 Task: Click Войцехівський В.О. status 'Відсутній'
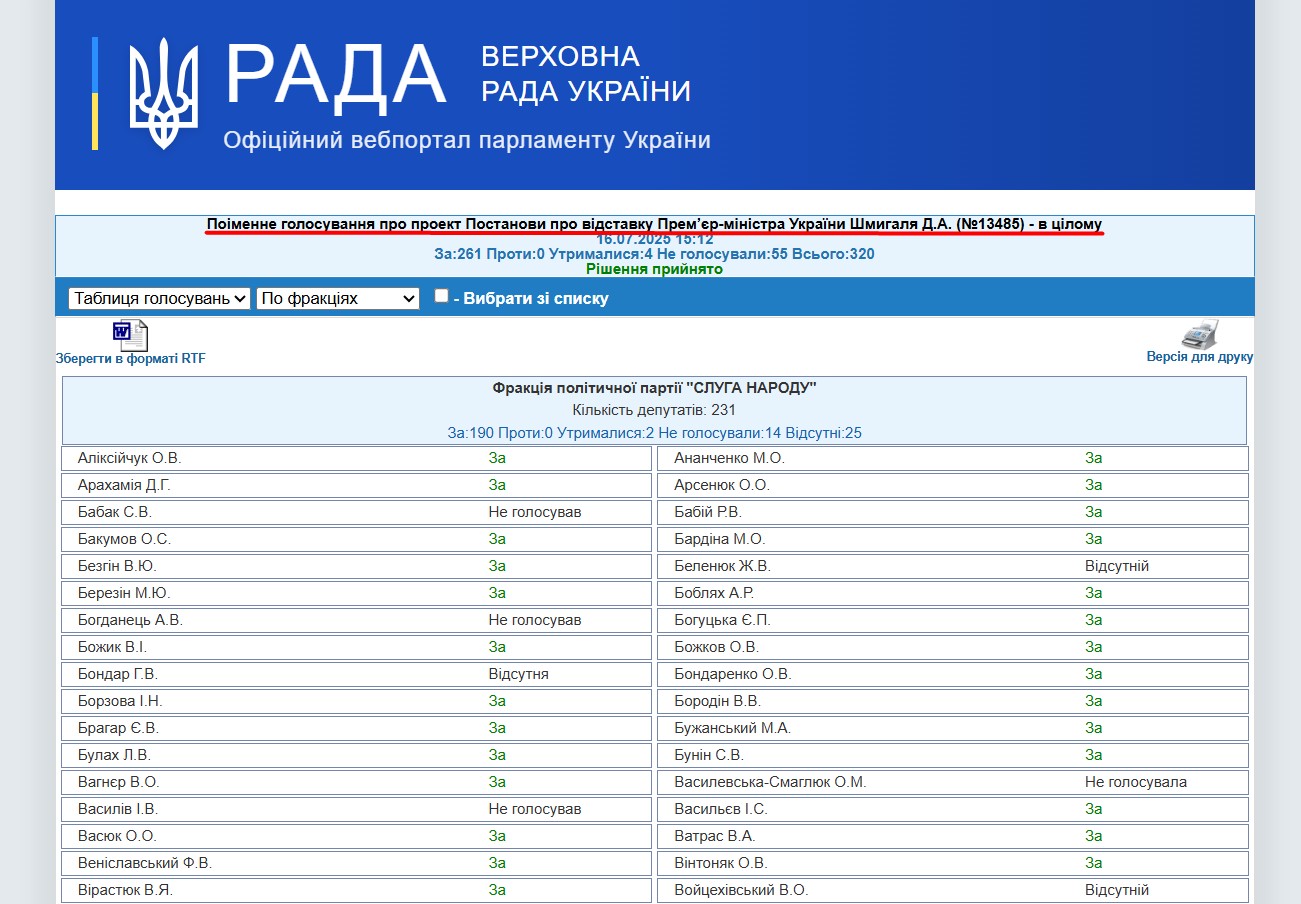[1117, 890]
